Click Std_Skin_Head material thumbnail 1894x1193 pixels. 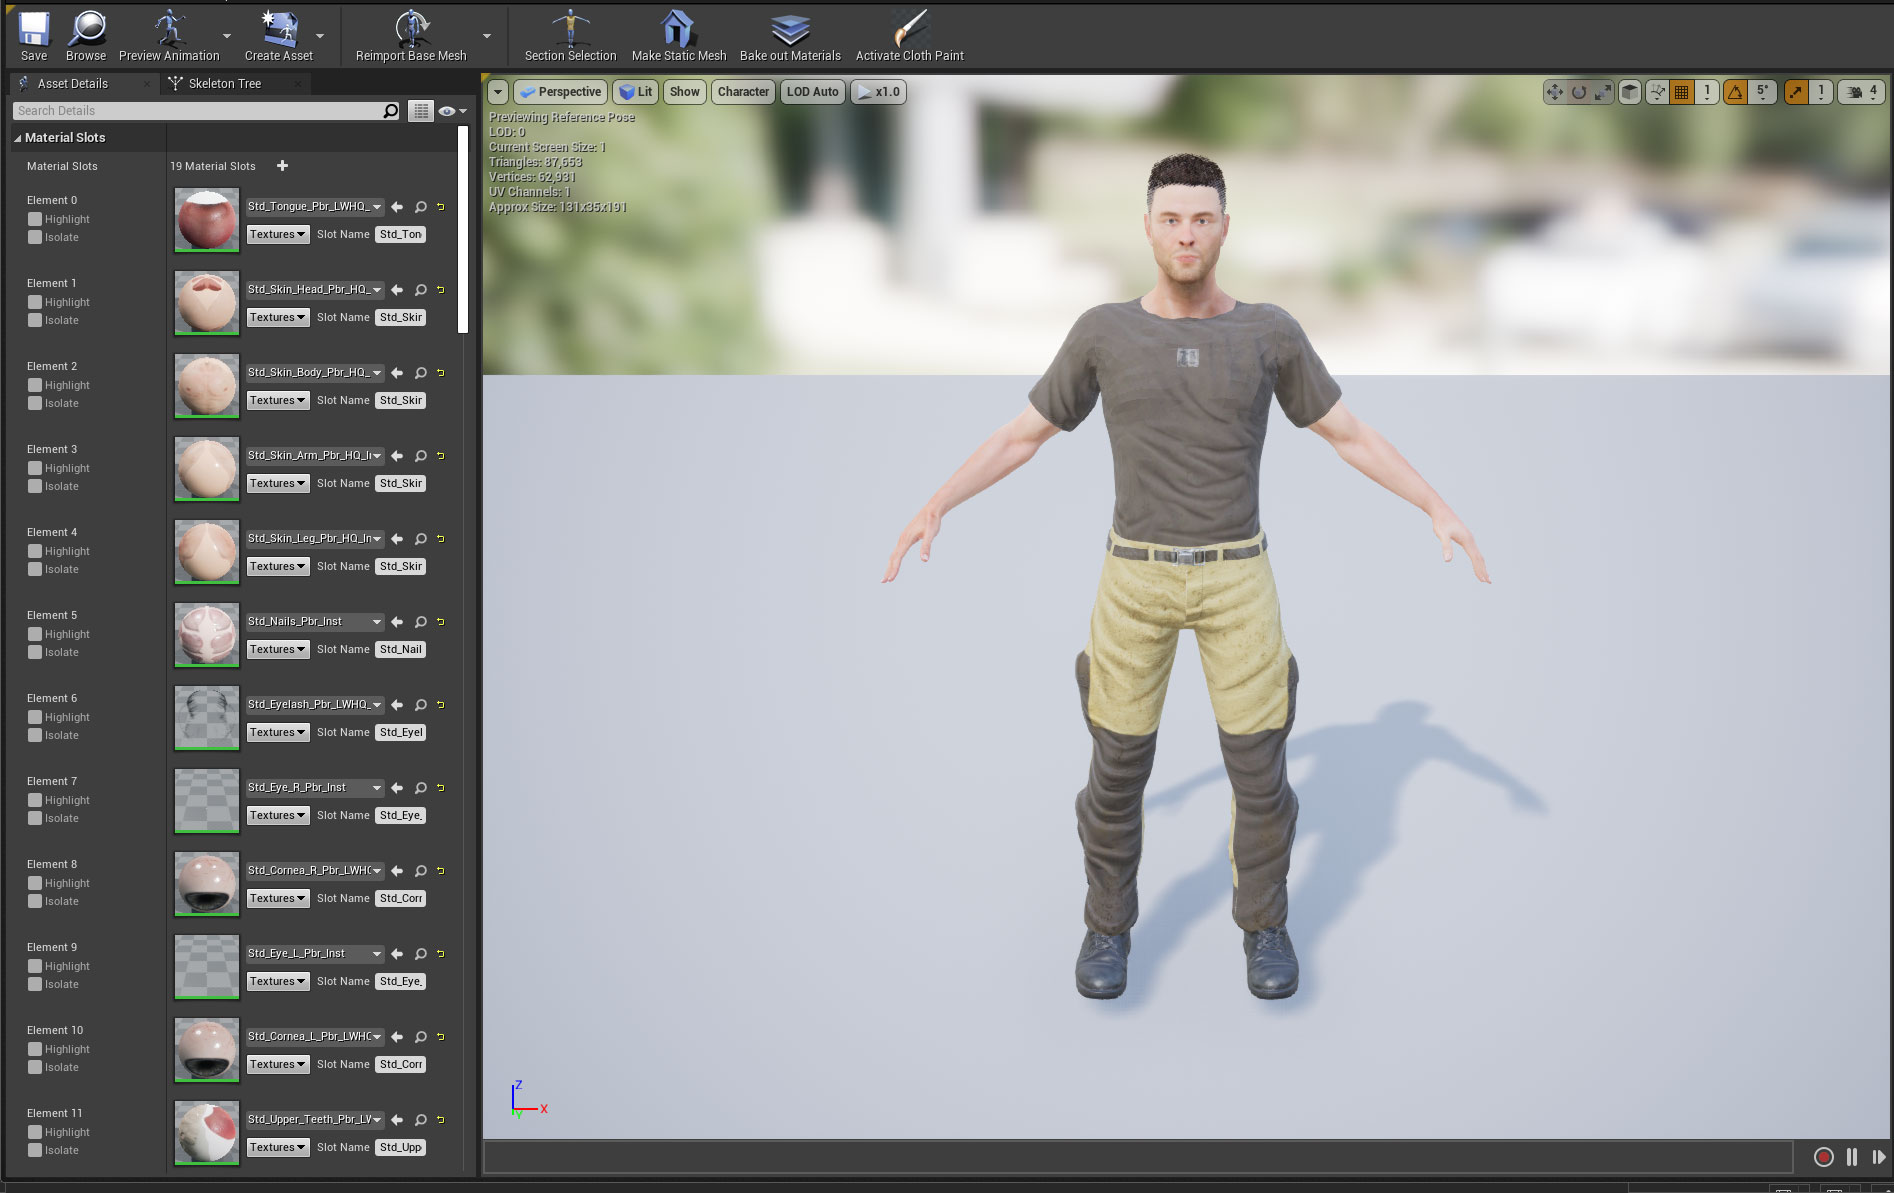(x=207, y=303)
